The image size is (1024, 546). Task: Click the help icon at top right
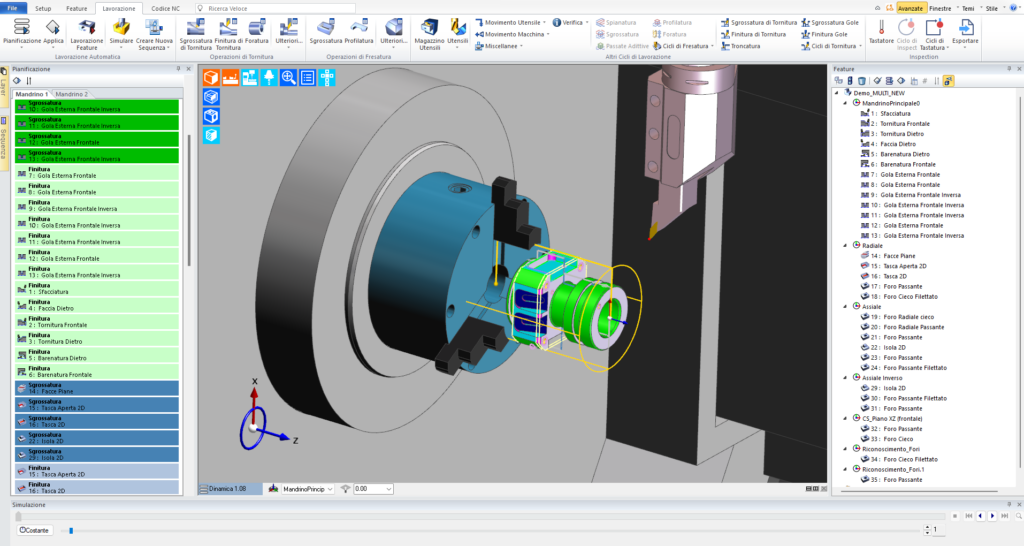coord(1013,8)
